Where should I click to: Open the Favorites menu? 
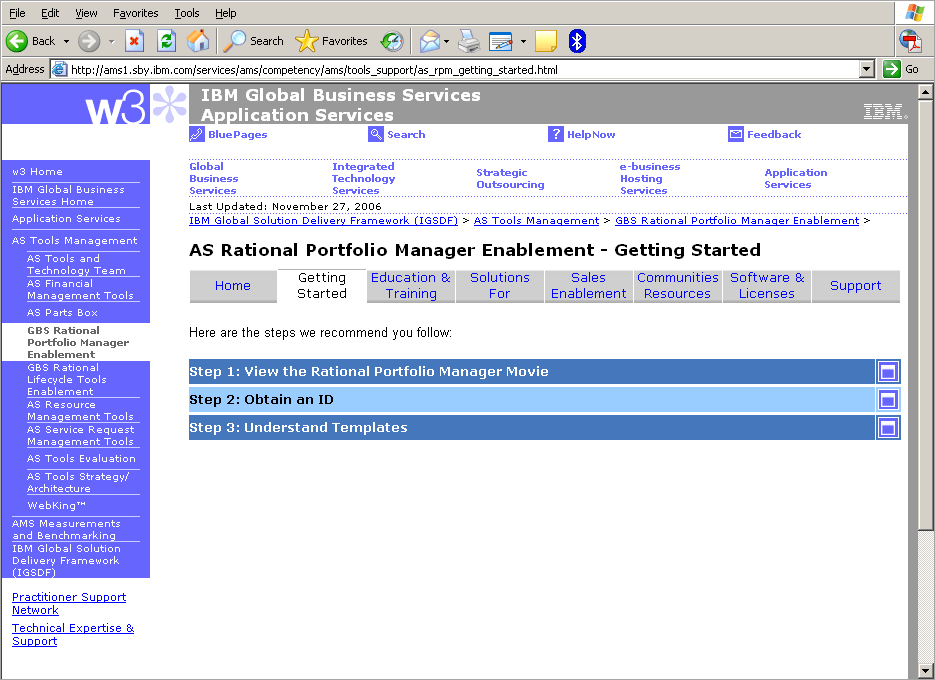136,13
